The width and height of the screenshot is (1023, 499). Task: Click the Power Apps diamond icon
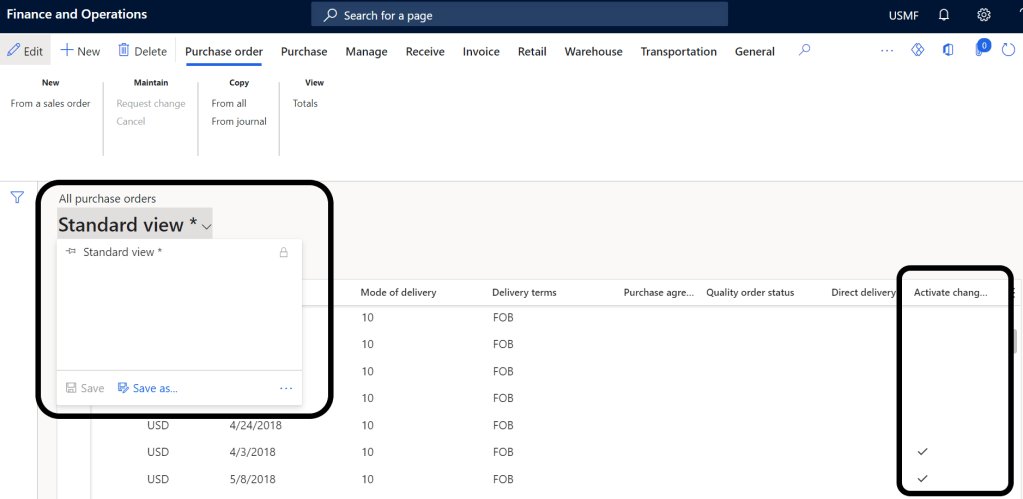(917, 51)
